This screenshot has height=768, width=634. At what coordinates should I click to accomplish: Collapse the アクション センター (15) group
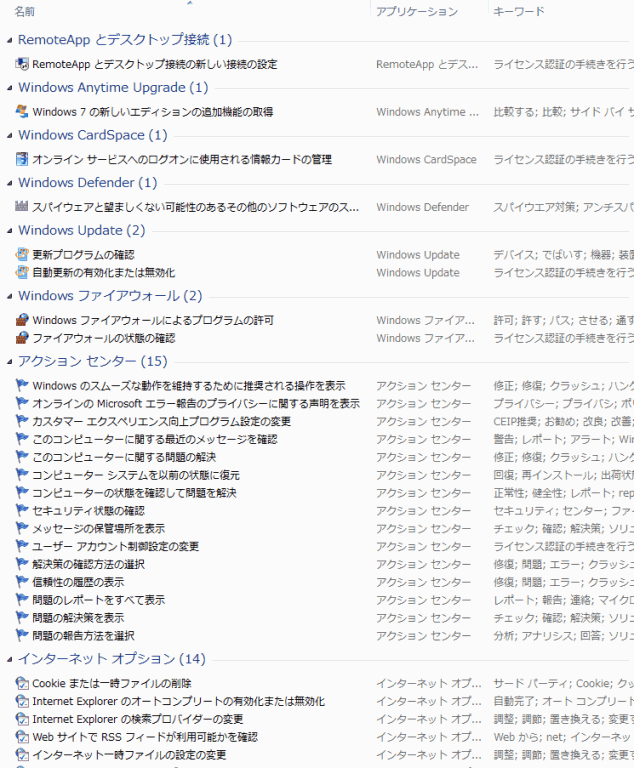(9, 361)
